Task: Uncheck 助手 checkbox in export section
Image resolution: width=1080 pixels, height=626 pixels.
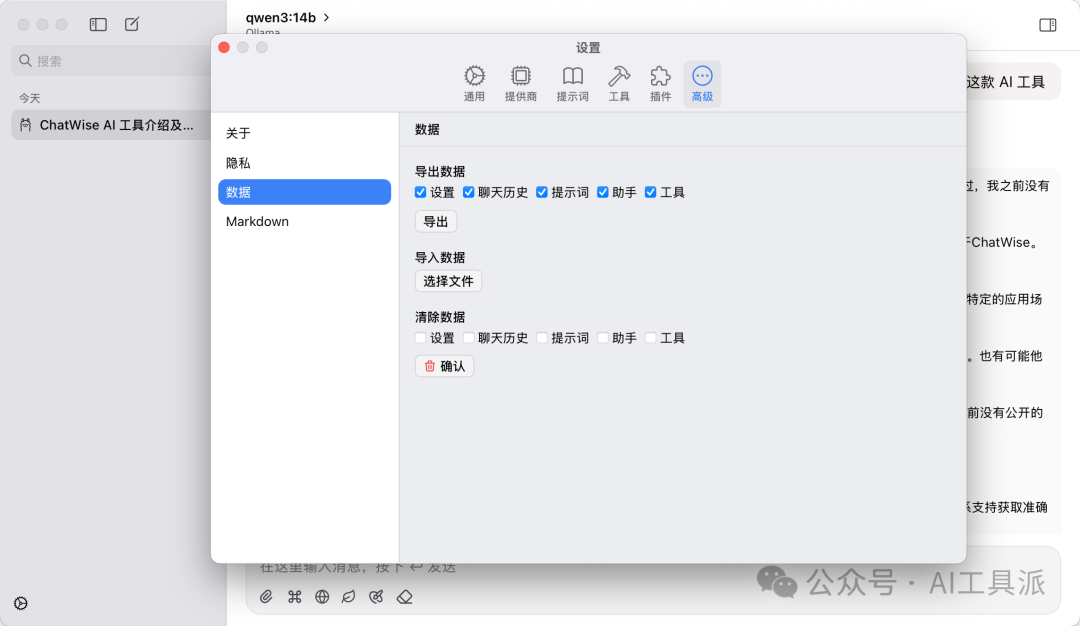Action: click(x=603, y=192)
